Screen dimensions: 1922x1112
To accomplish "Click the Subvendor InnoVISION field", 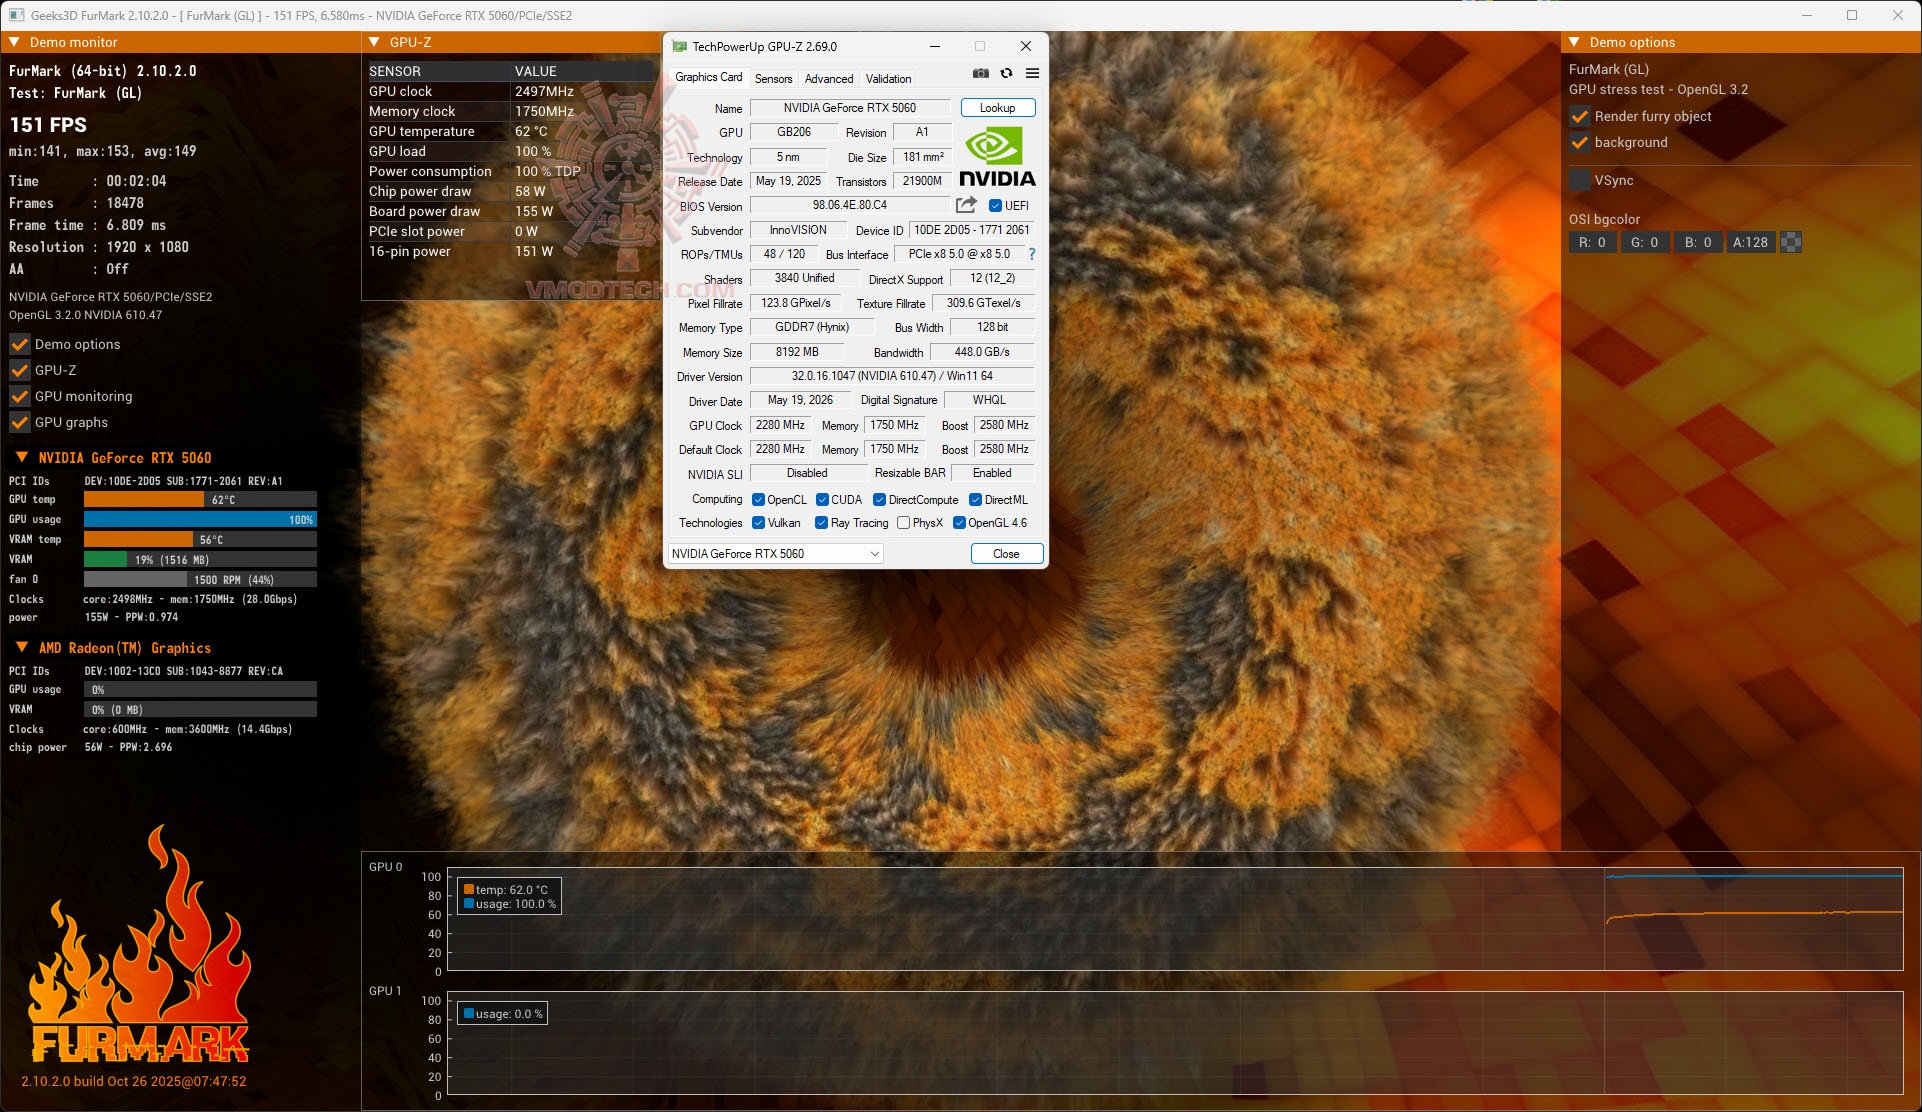I will [x=798, y=230].
